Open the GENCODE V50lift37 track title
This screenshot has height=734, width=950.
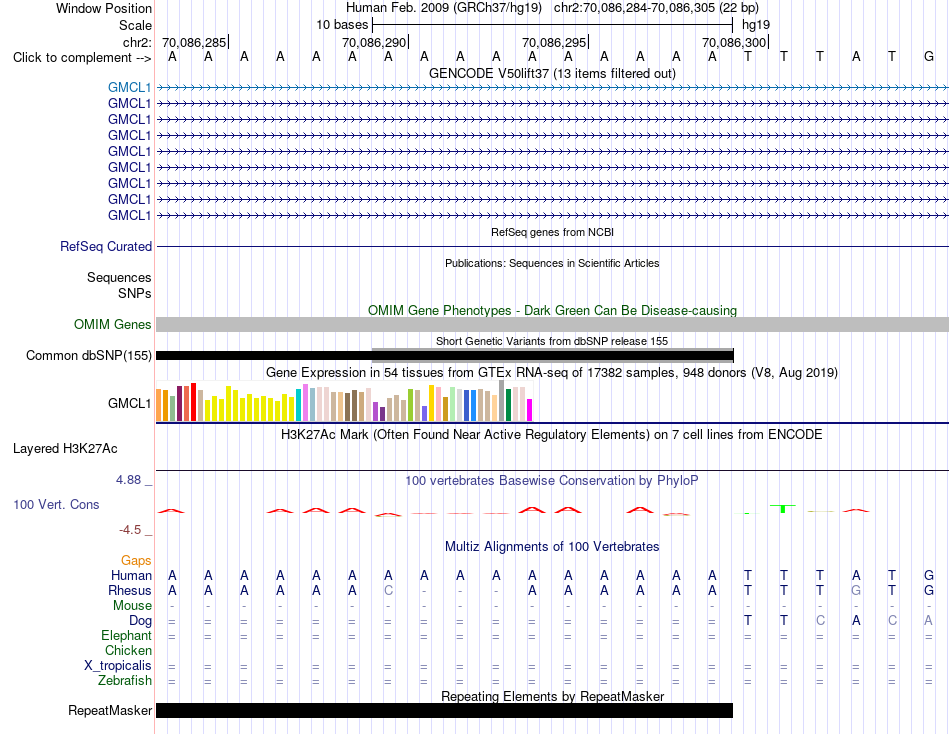click(552, 73)
